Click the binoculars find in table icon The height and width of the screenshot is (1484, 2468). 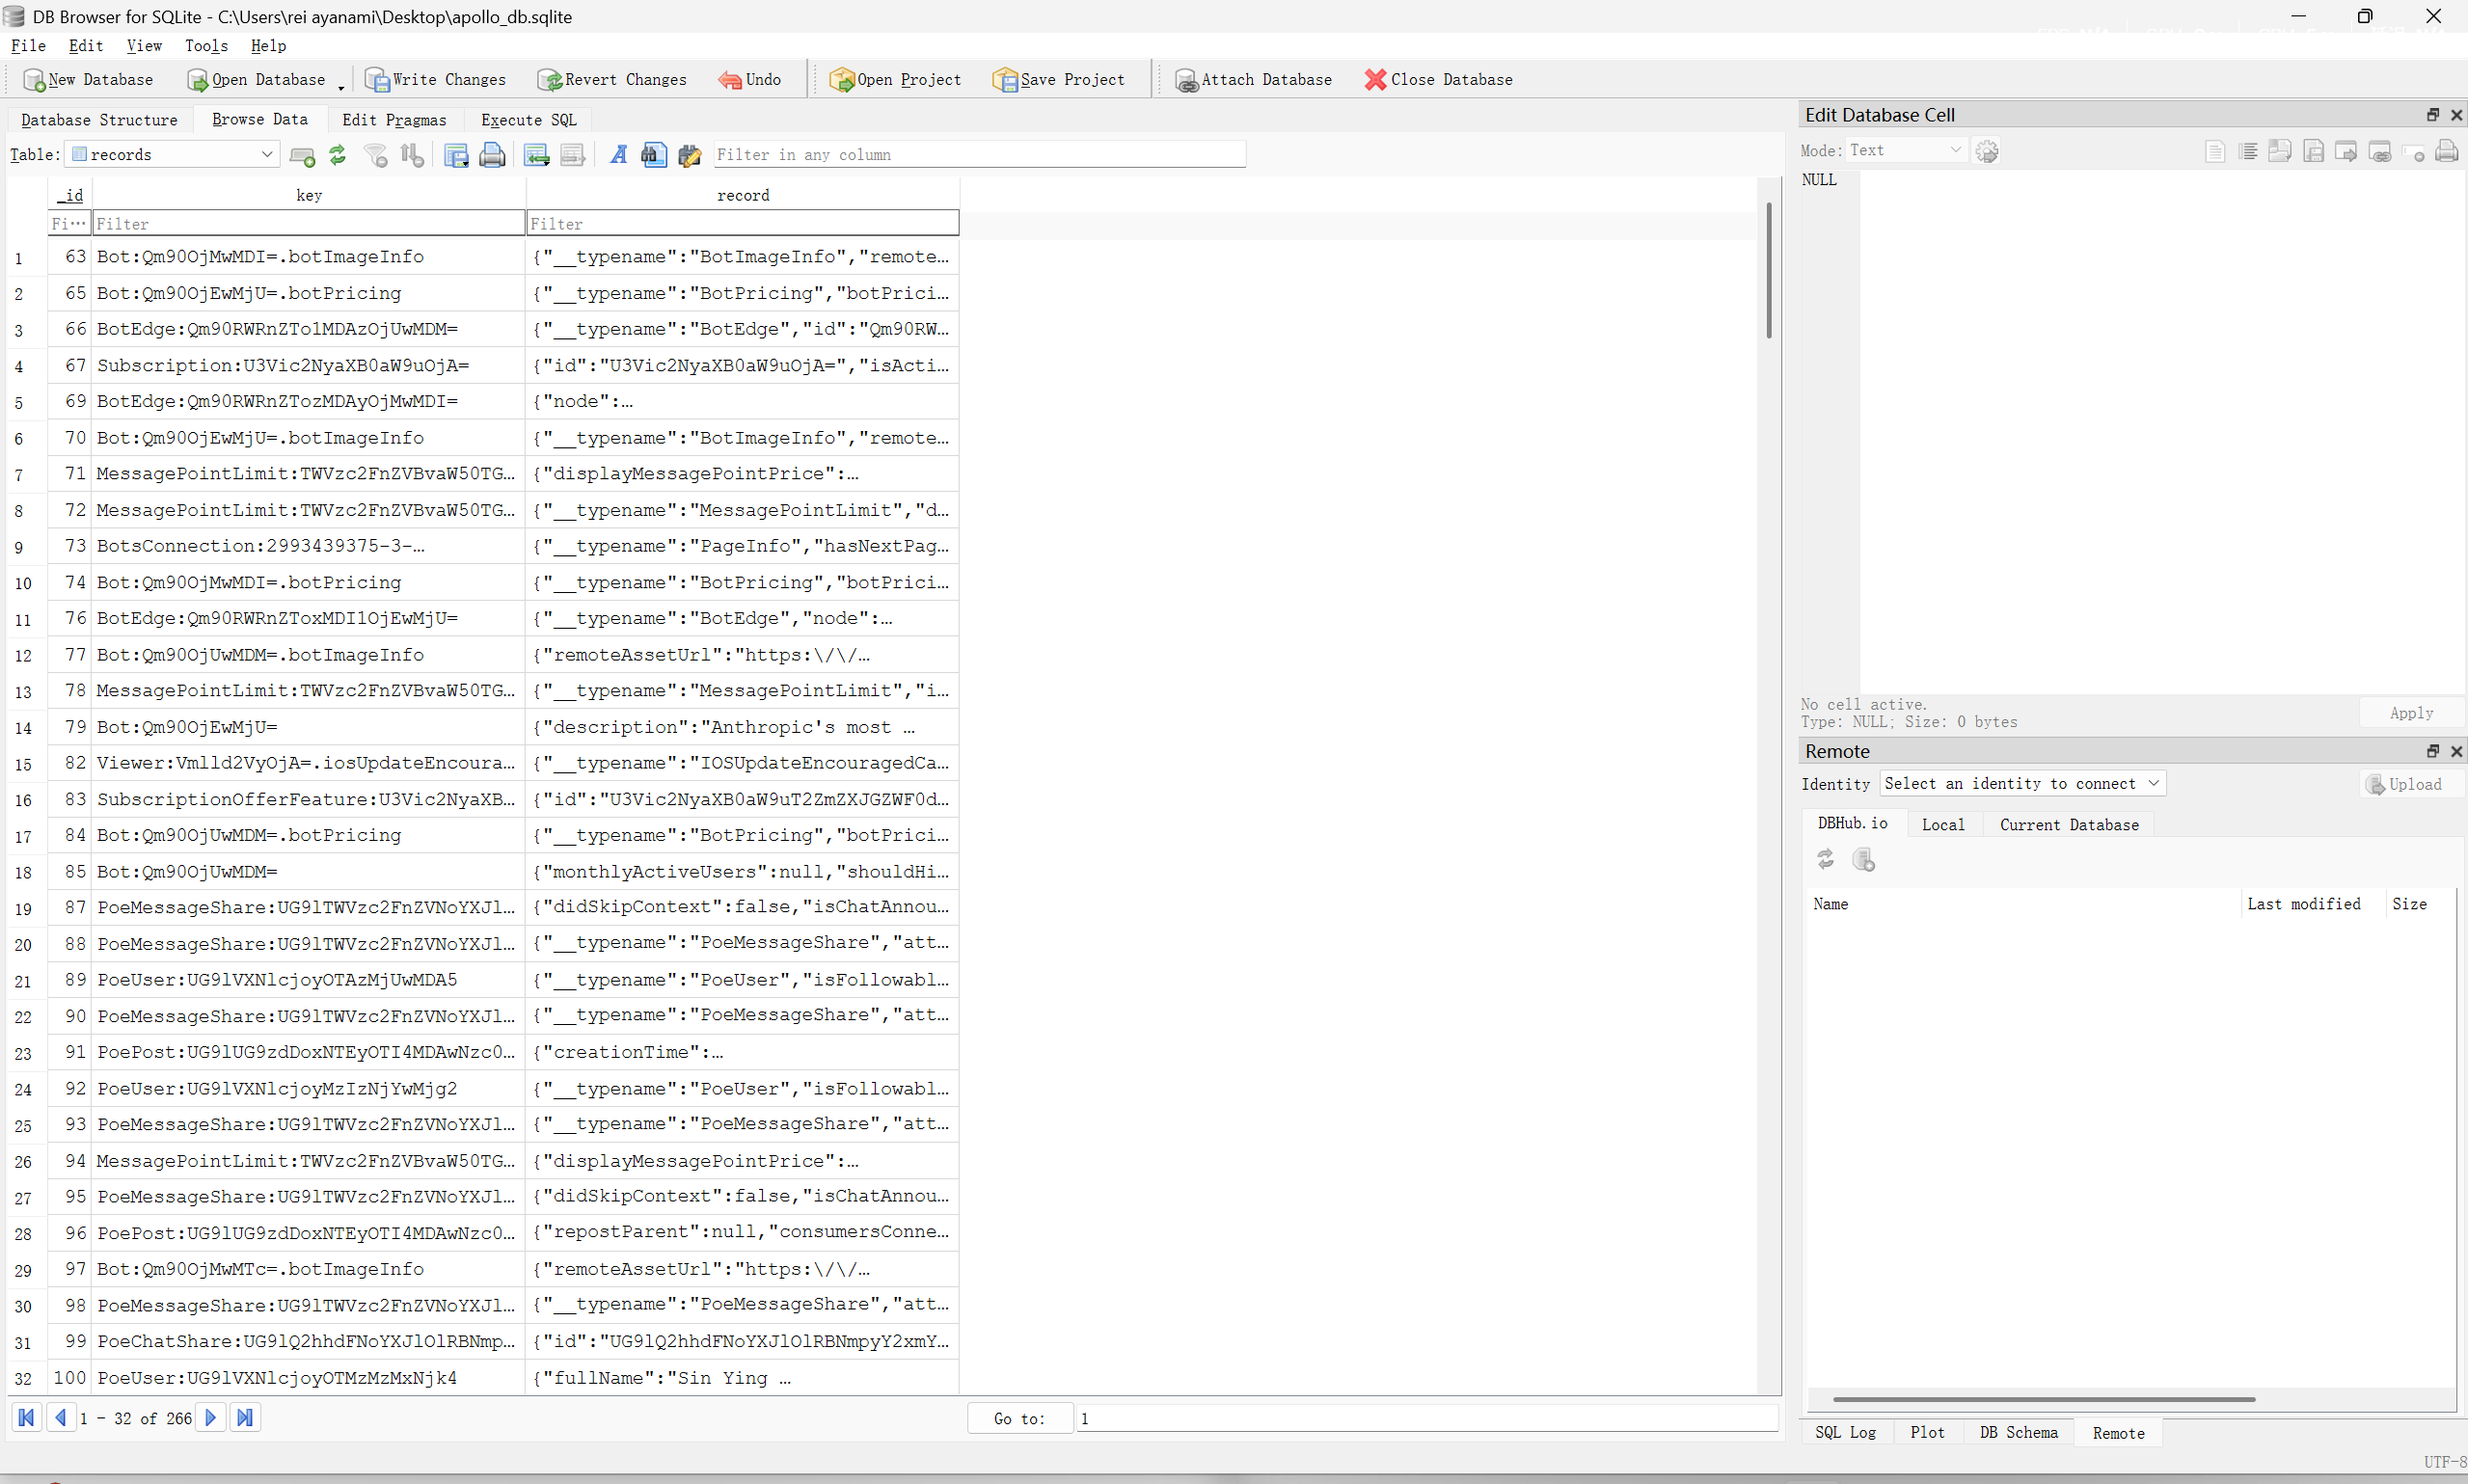654,155
